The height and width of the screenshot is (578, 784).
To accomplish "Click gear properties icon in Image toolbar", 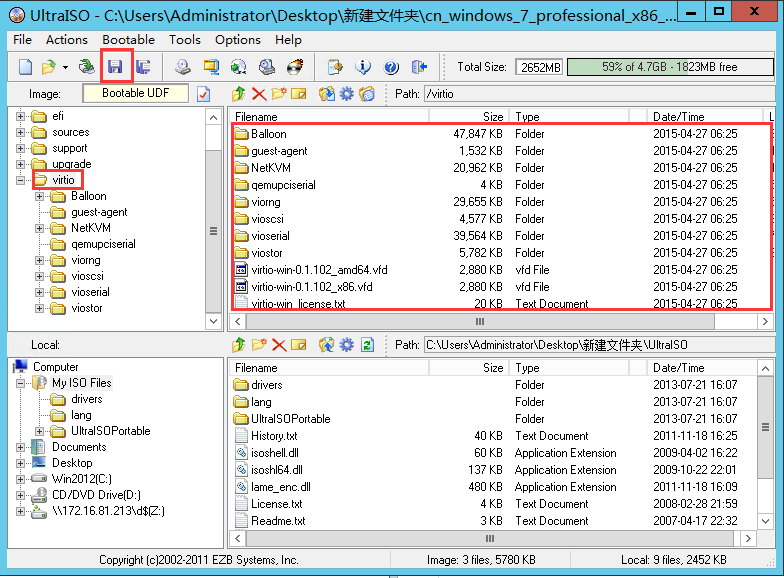I will (x=346, y=94).
